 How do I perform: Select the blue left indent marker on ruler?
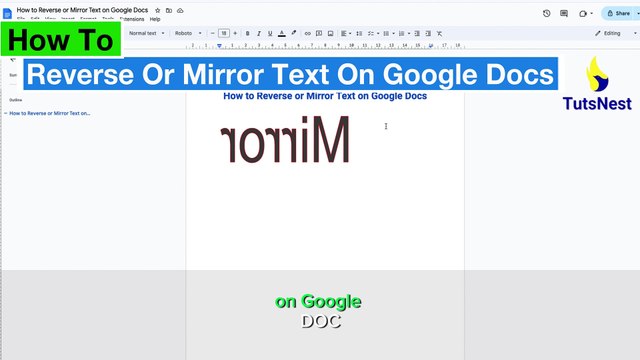click(219, 46)
